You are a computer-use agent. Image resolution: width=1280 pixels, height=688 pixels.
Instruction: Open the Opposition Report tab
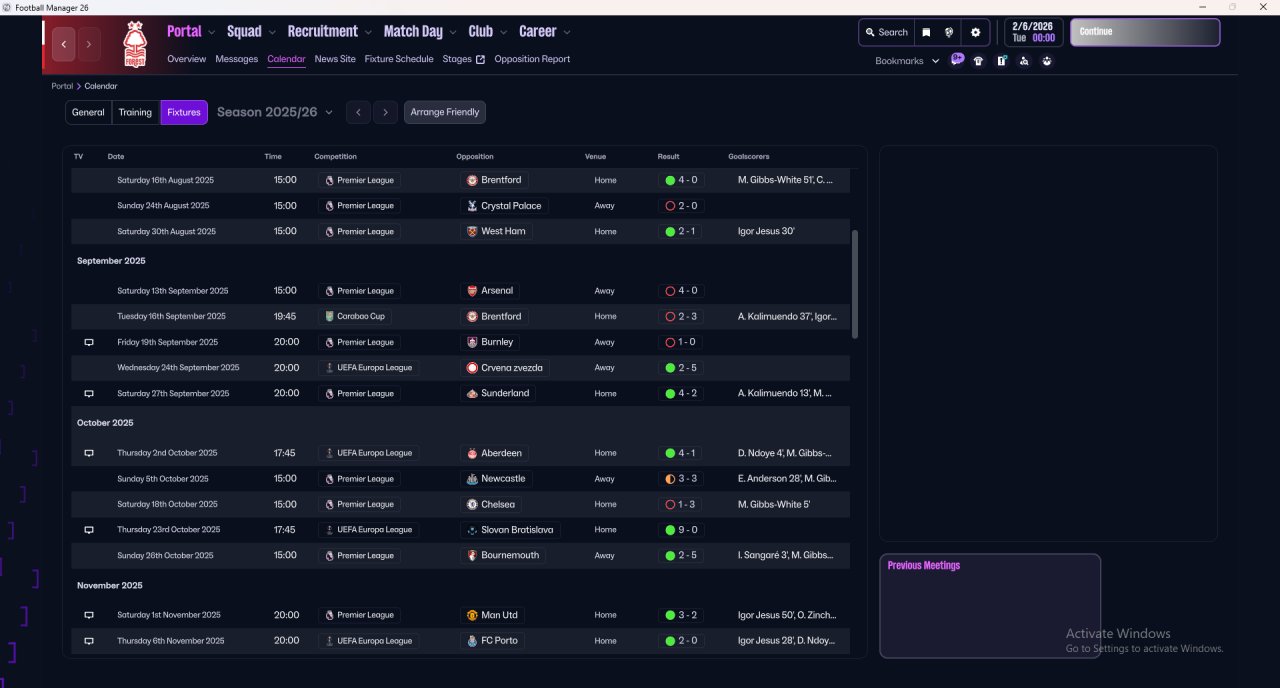click(x=532, y=59)
